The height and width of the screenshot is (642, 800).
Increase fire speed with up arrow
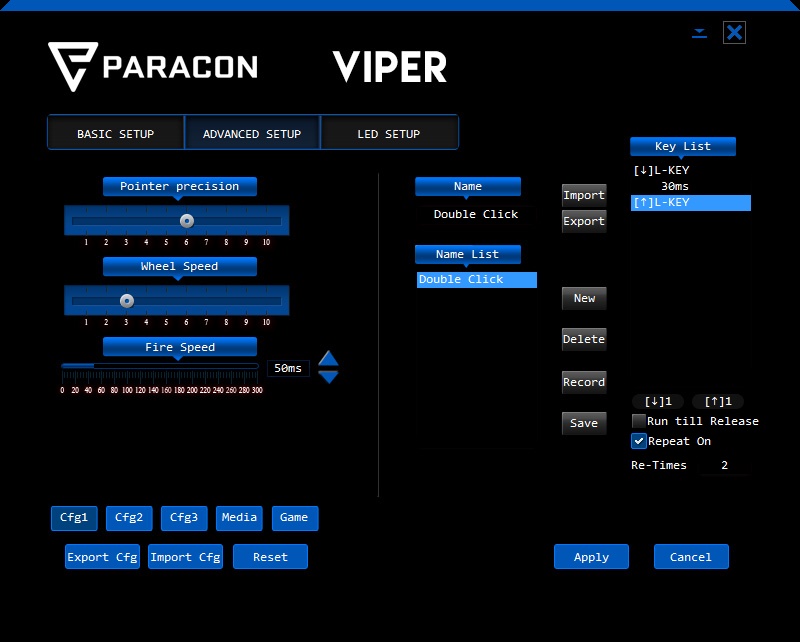328,358
